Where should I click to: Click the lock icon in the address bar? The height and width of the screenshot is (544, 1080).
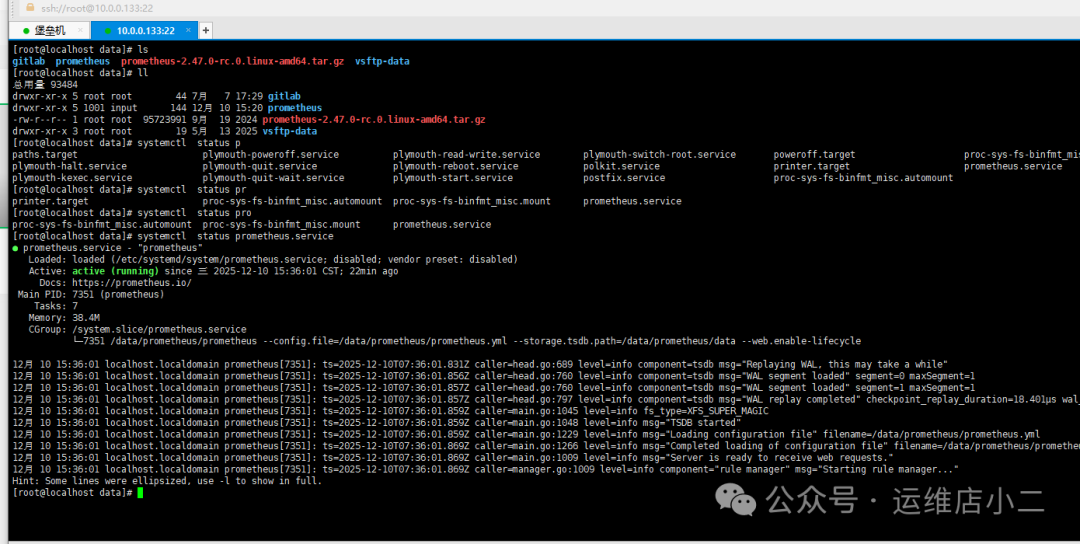click(30, 8)
